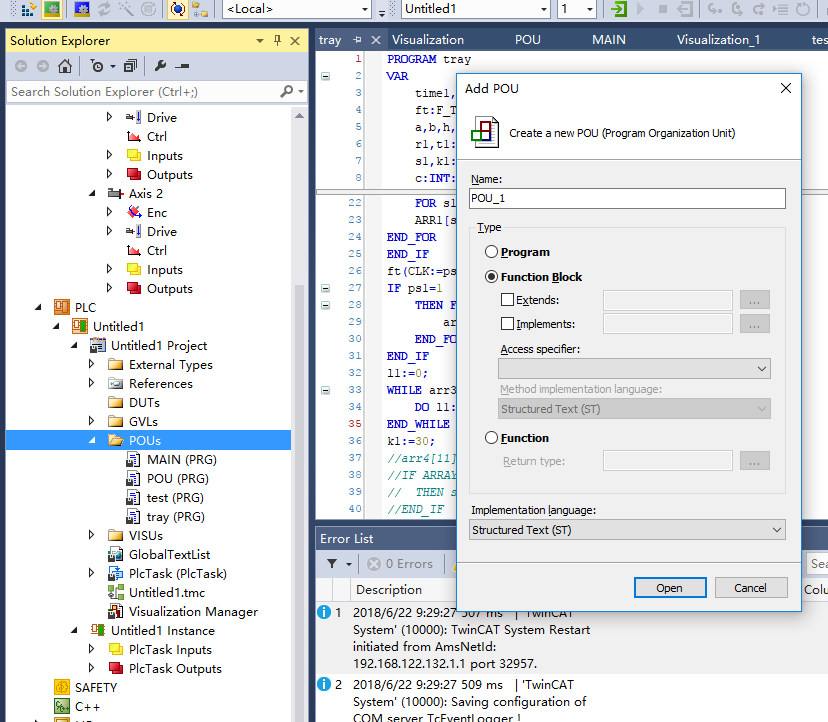
Task: Click the POU Name input field
Action: point(627,198)
